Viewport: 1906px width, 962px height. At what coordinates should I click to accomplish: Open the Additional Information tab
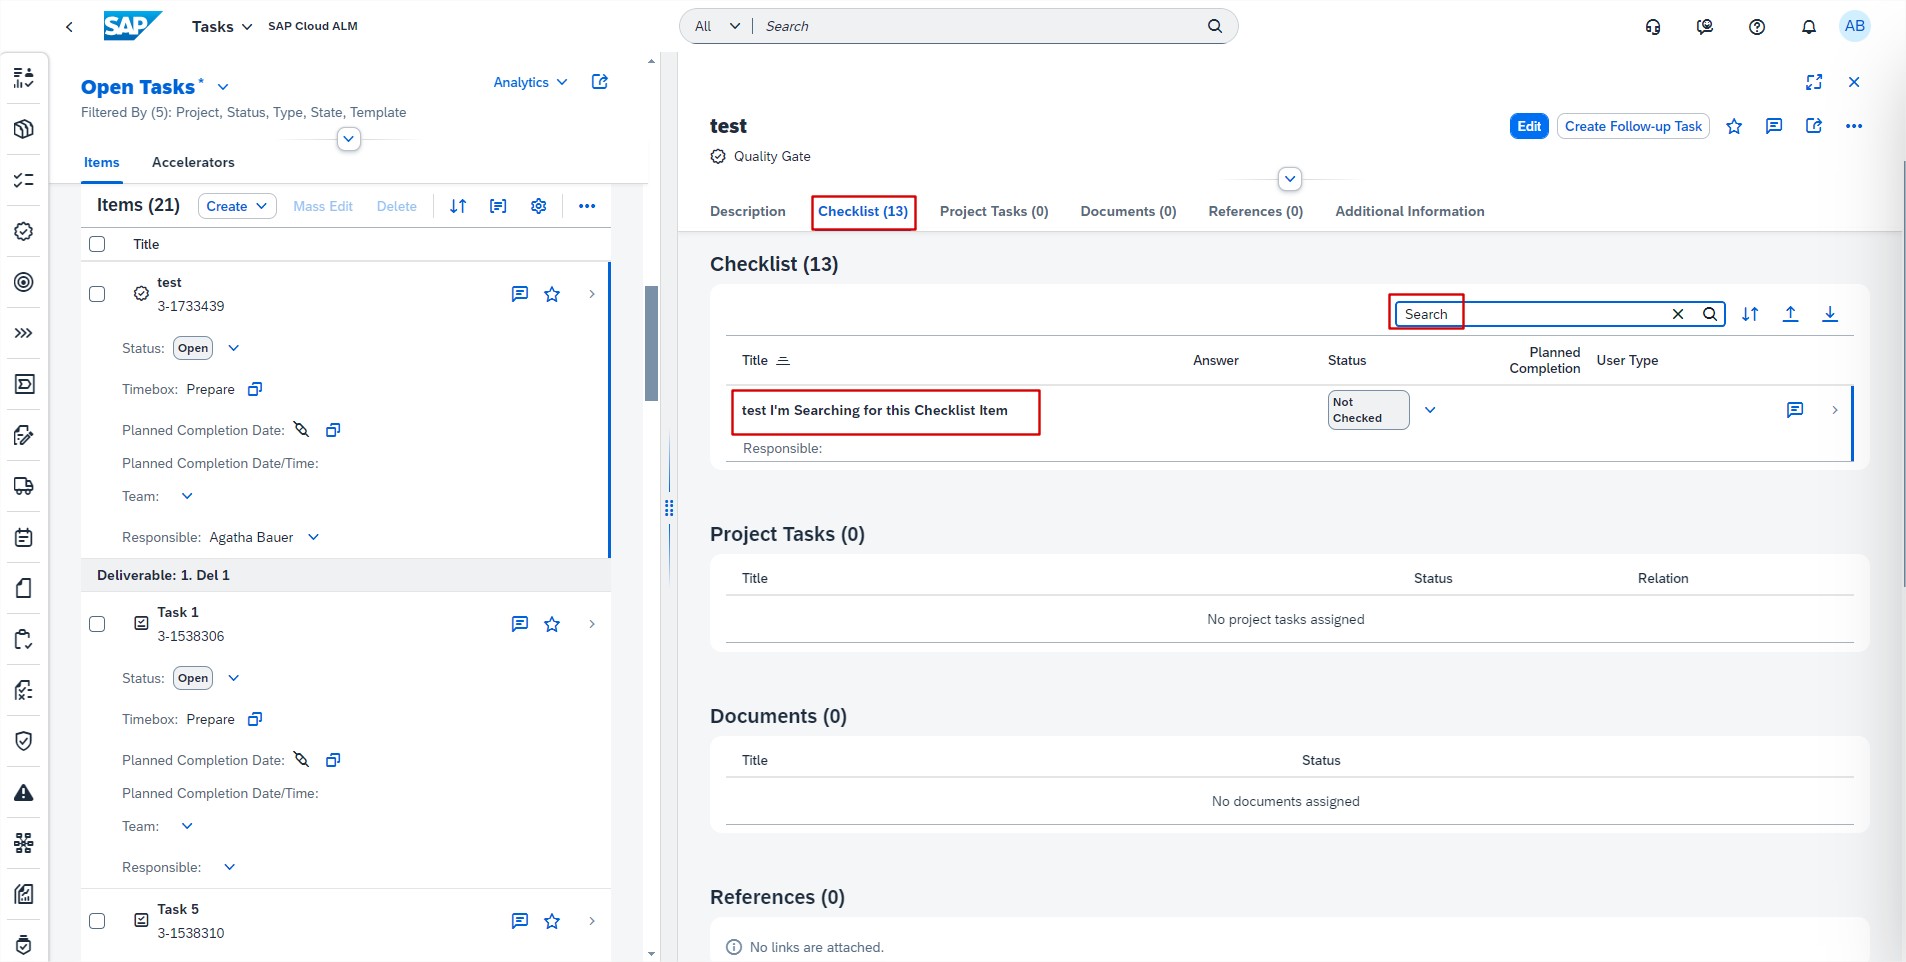click(x=1409, y=211)
